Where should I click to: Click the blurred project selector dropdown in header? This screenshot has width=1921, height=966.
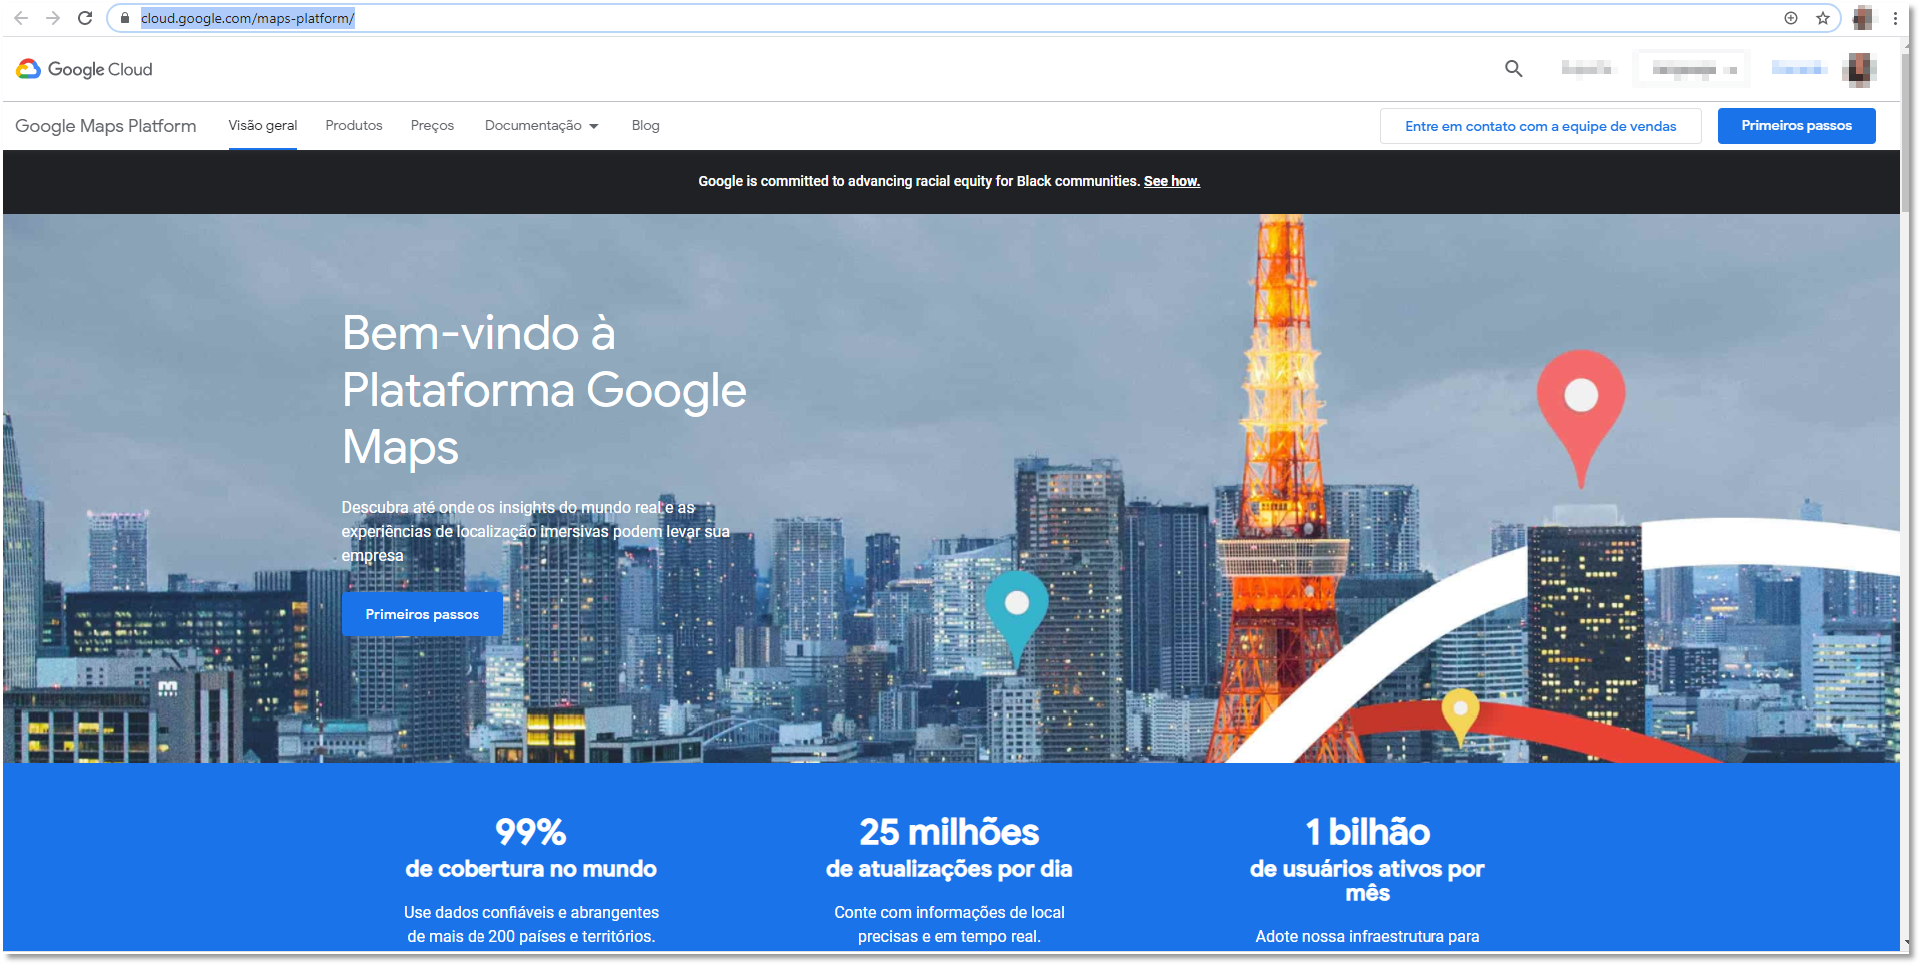1693,68
